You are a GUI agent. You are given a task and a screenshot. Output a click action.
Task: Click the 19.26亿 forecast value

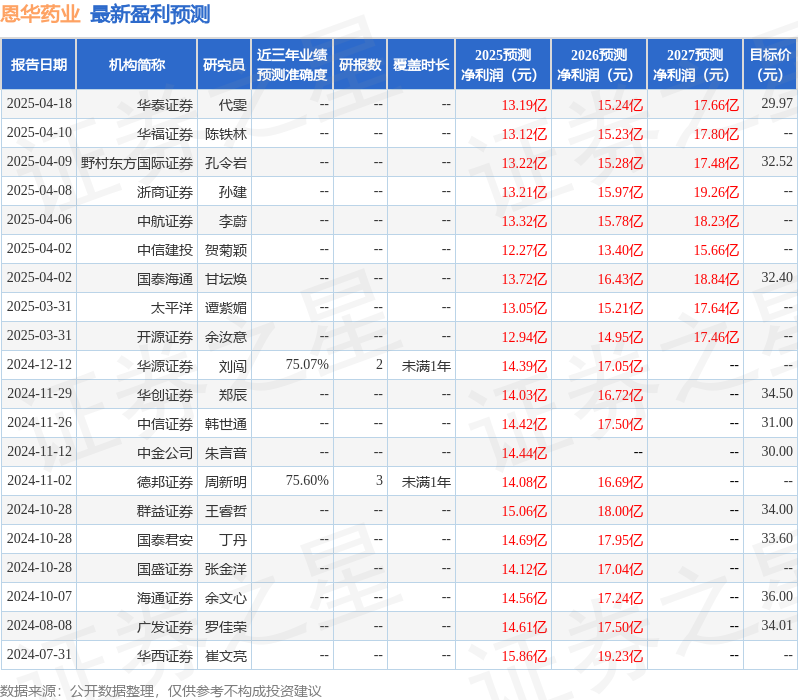pos(716,192)
